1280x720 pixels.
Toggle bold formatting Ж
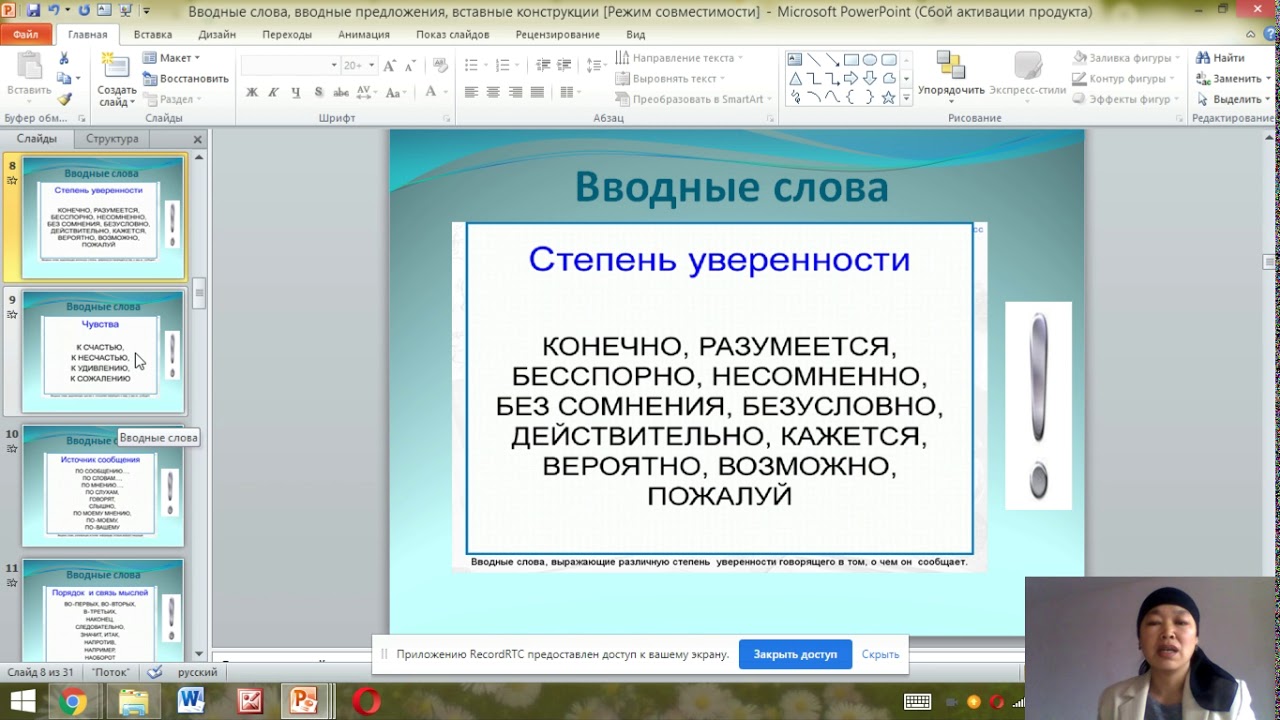coord(252,92)
